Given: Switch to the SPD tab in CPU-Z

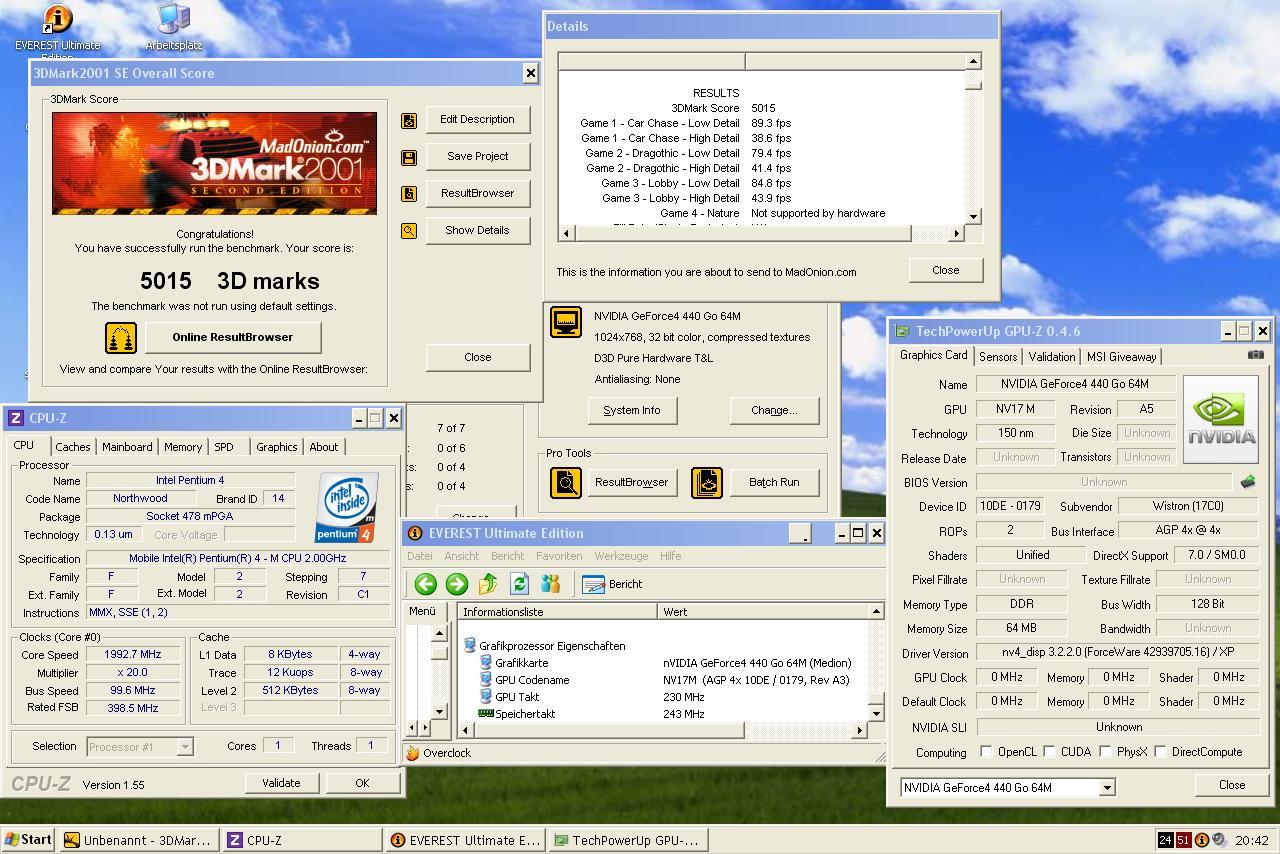Looking at the screenshot, I should [224, 447].
